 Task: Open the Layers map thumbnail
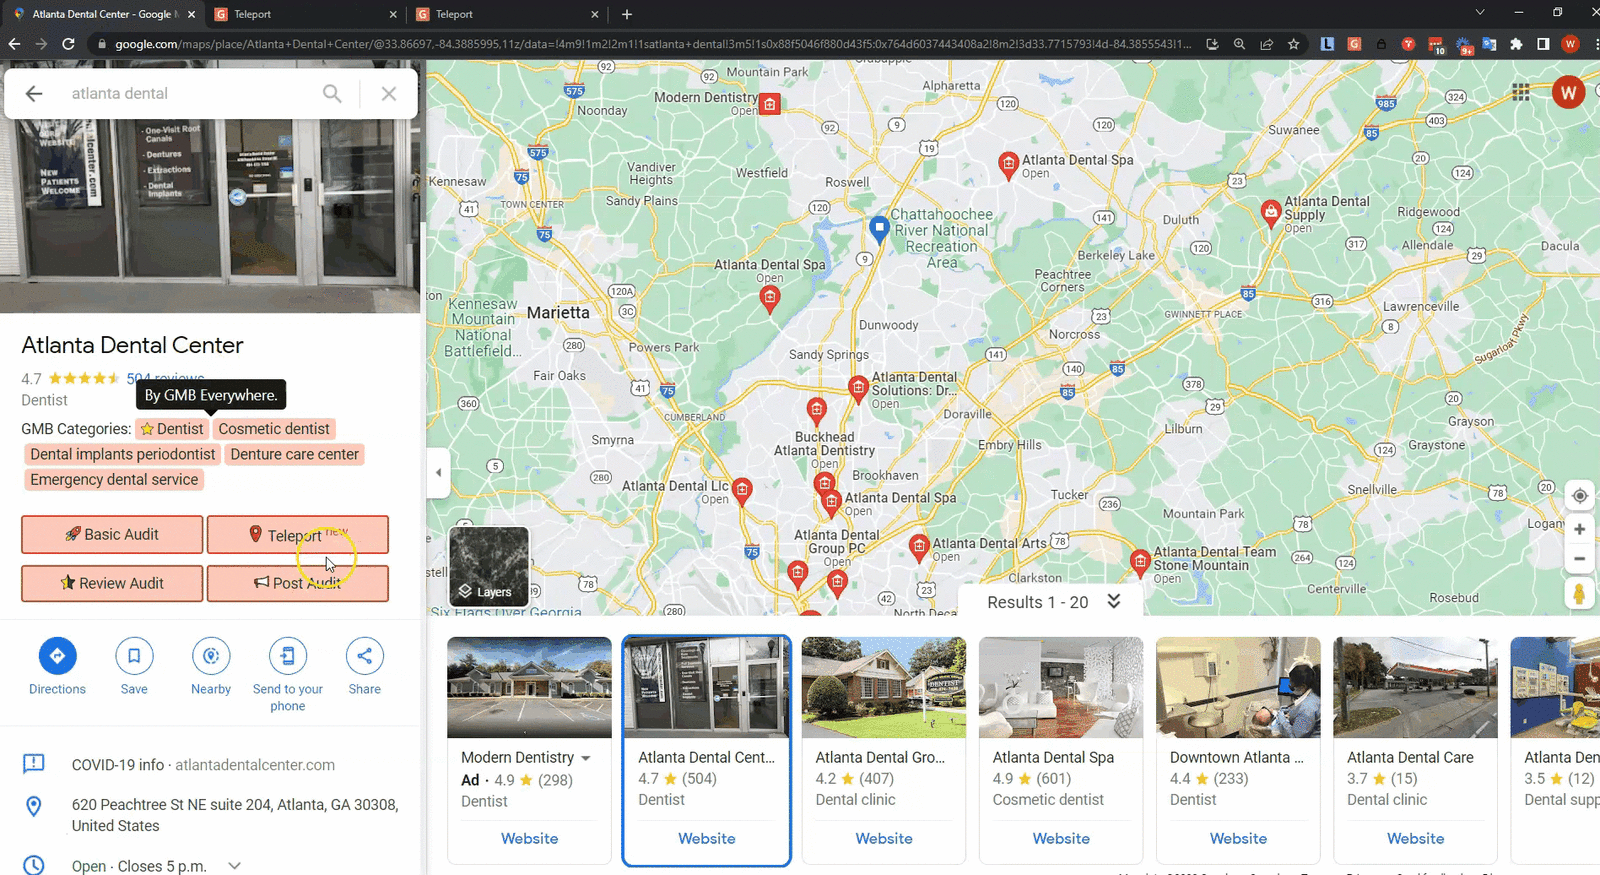(489, 566)
